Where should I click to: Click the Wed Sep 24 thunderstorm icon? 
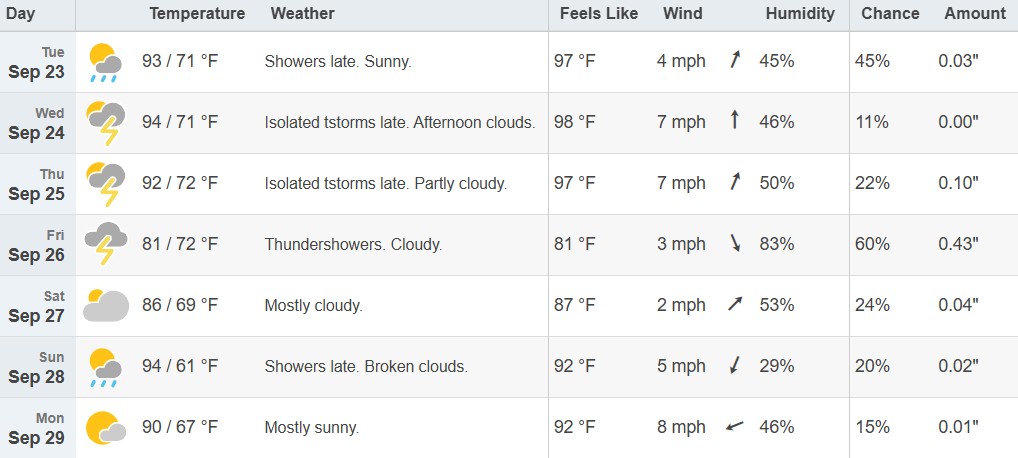(105, 123)
